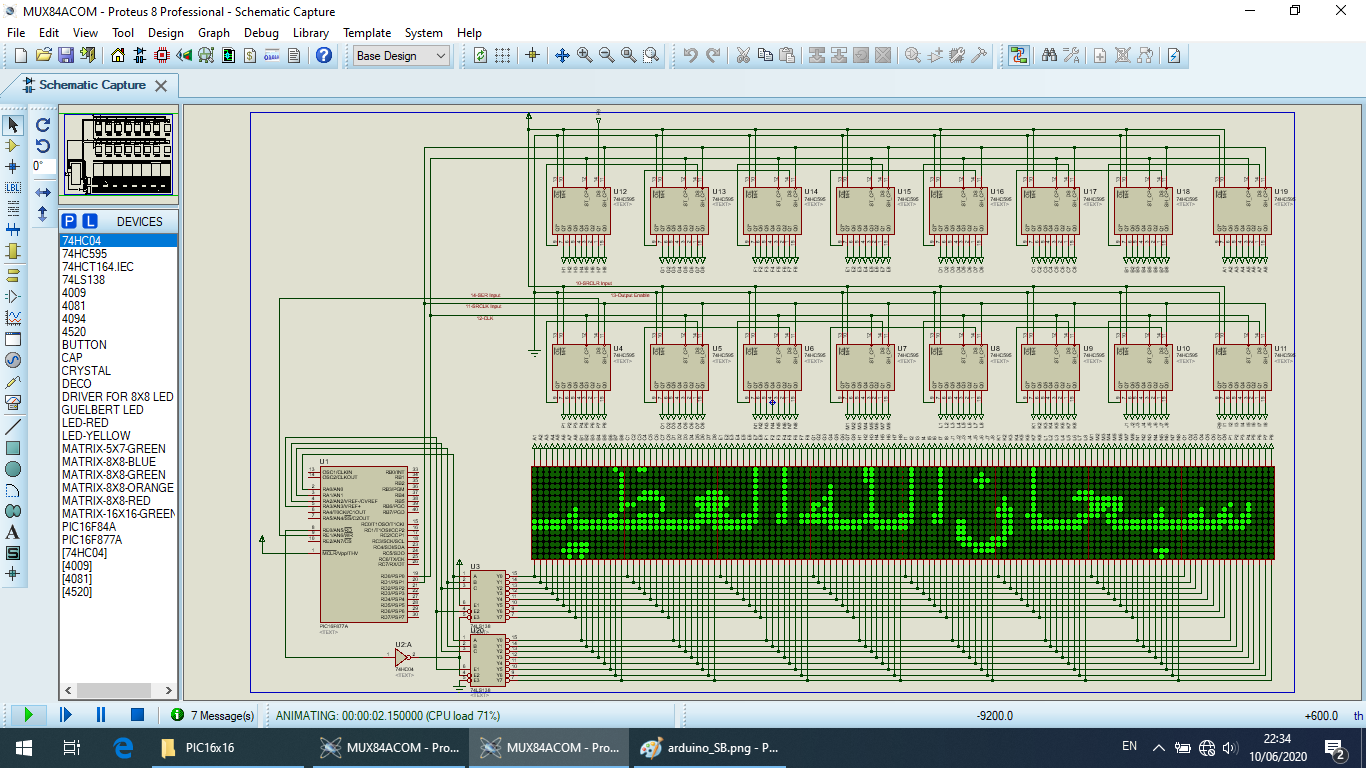Open PCB Layout red chip icon
Viewport: 1366px width, 768px height.
click(163, 56)
